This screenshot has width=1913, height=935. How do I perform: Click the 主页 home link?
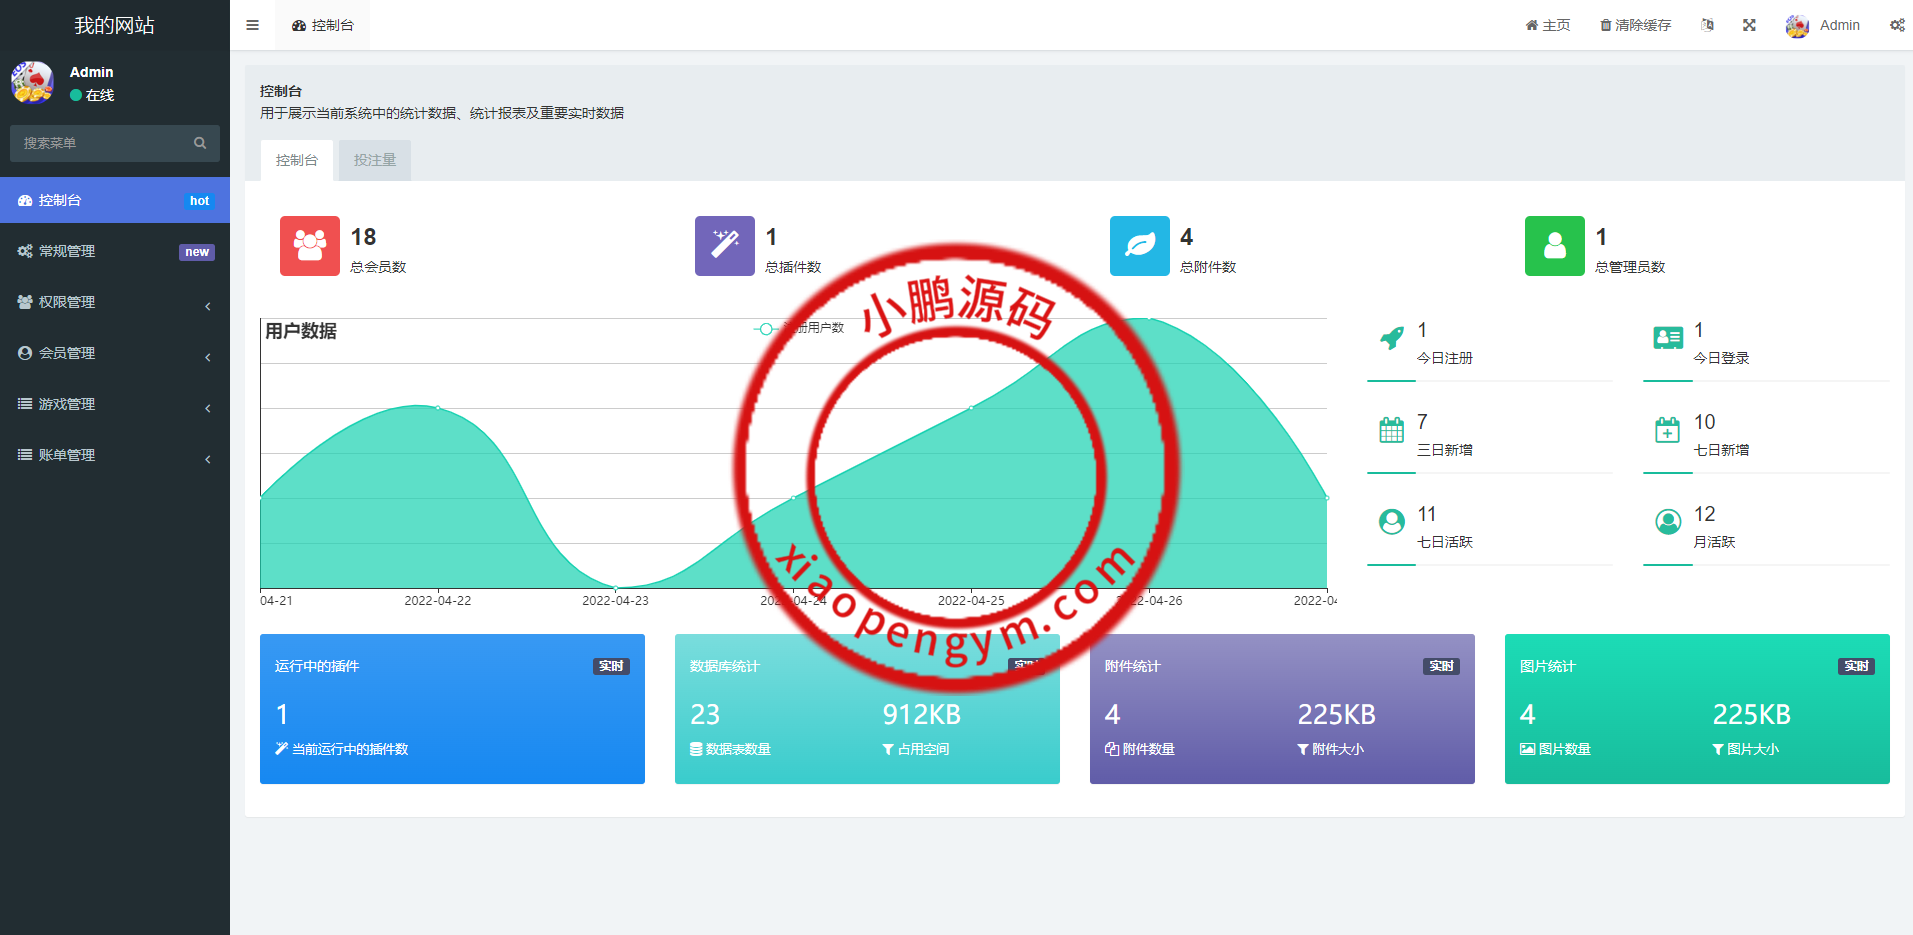pyautogui.click(x=1547, y=25)
